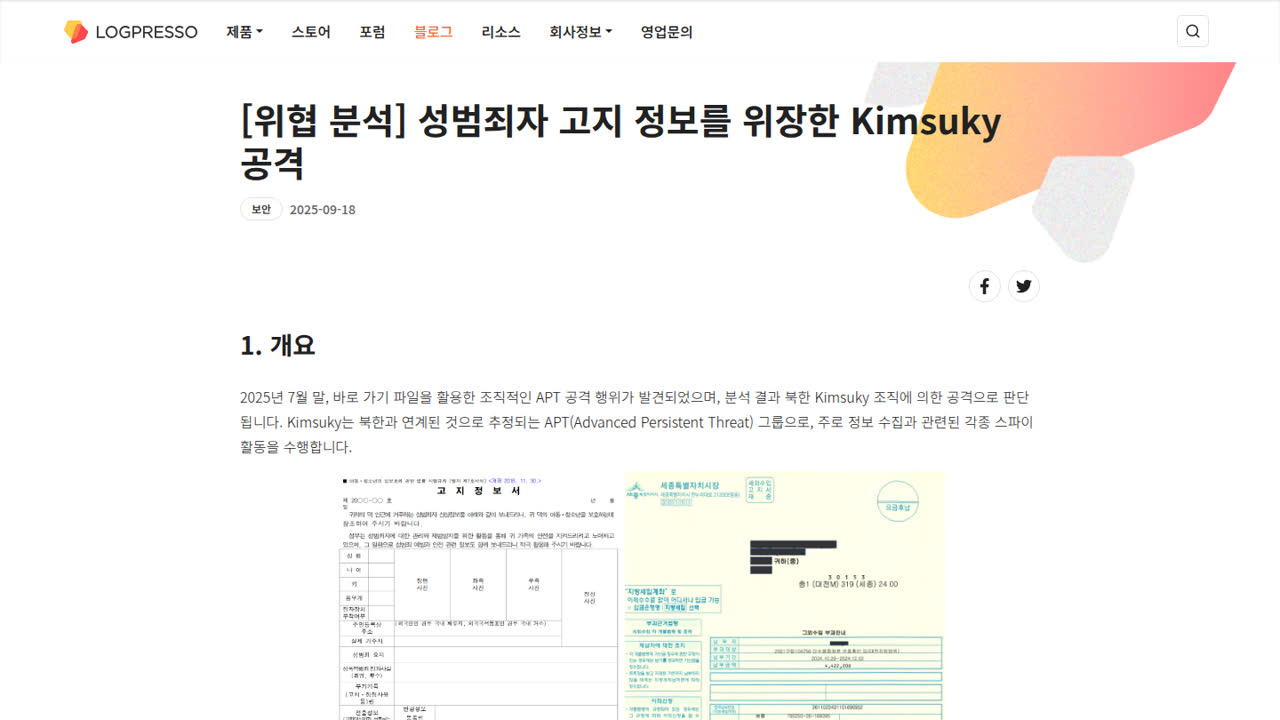Click the Kimsuky attack article title

coord(621,141)
